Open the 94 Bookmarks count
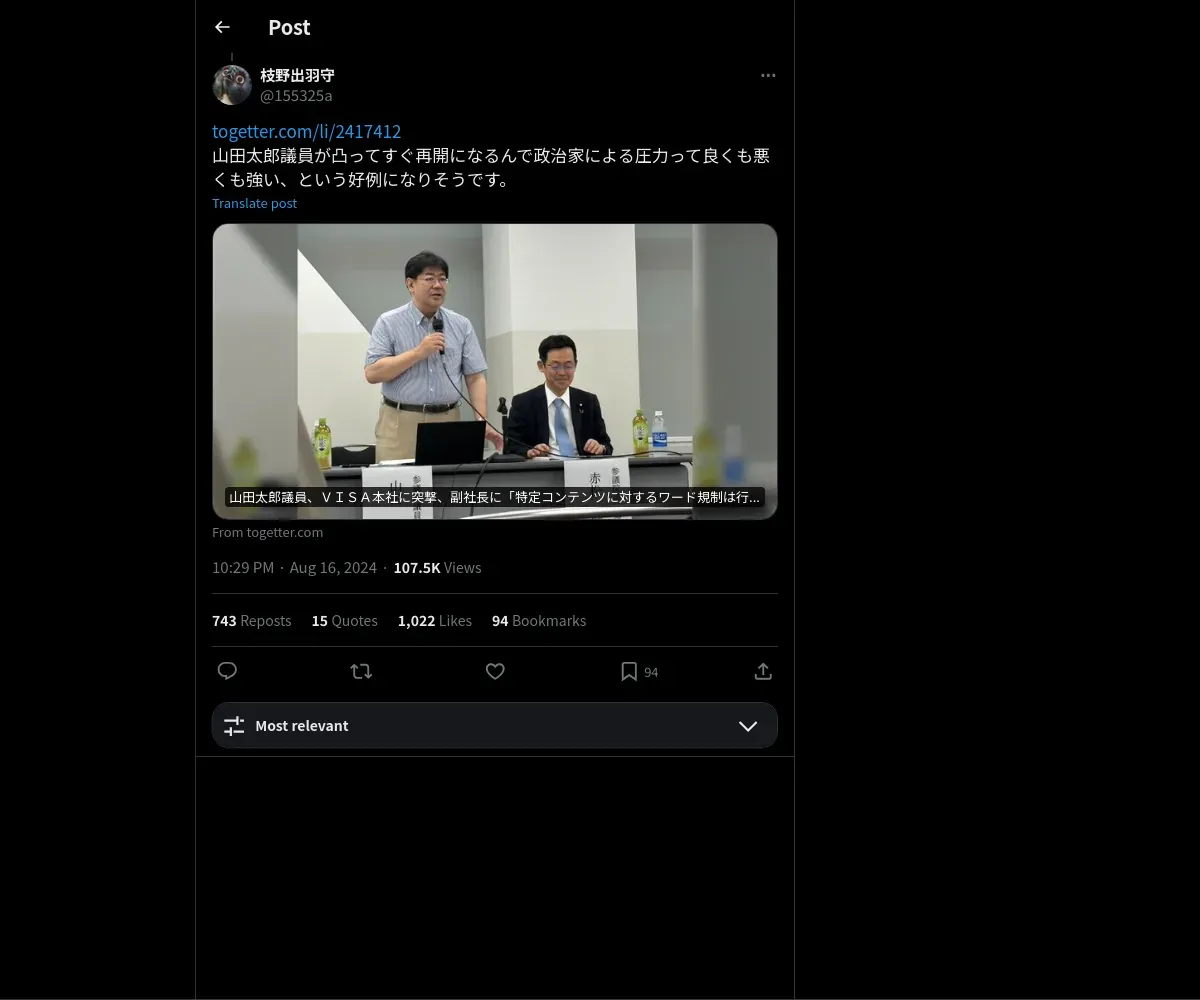The width and height of the screenshot is (1200, 1000). 539,621
